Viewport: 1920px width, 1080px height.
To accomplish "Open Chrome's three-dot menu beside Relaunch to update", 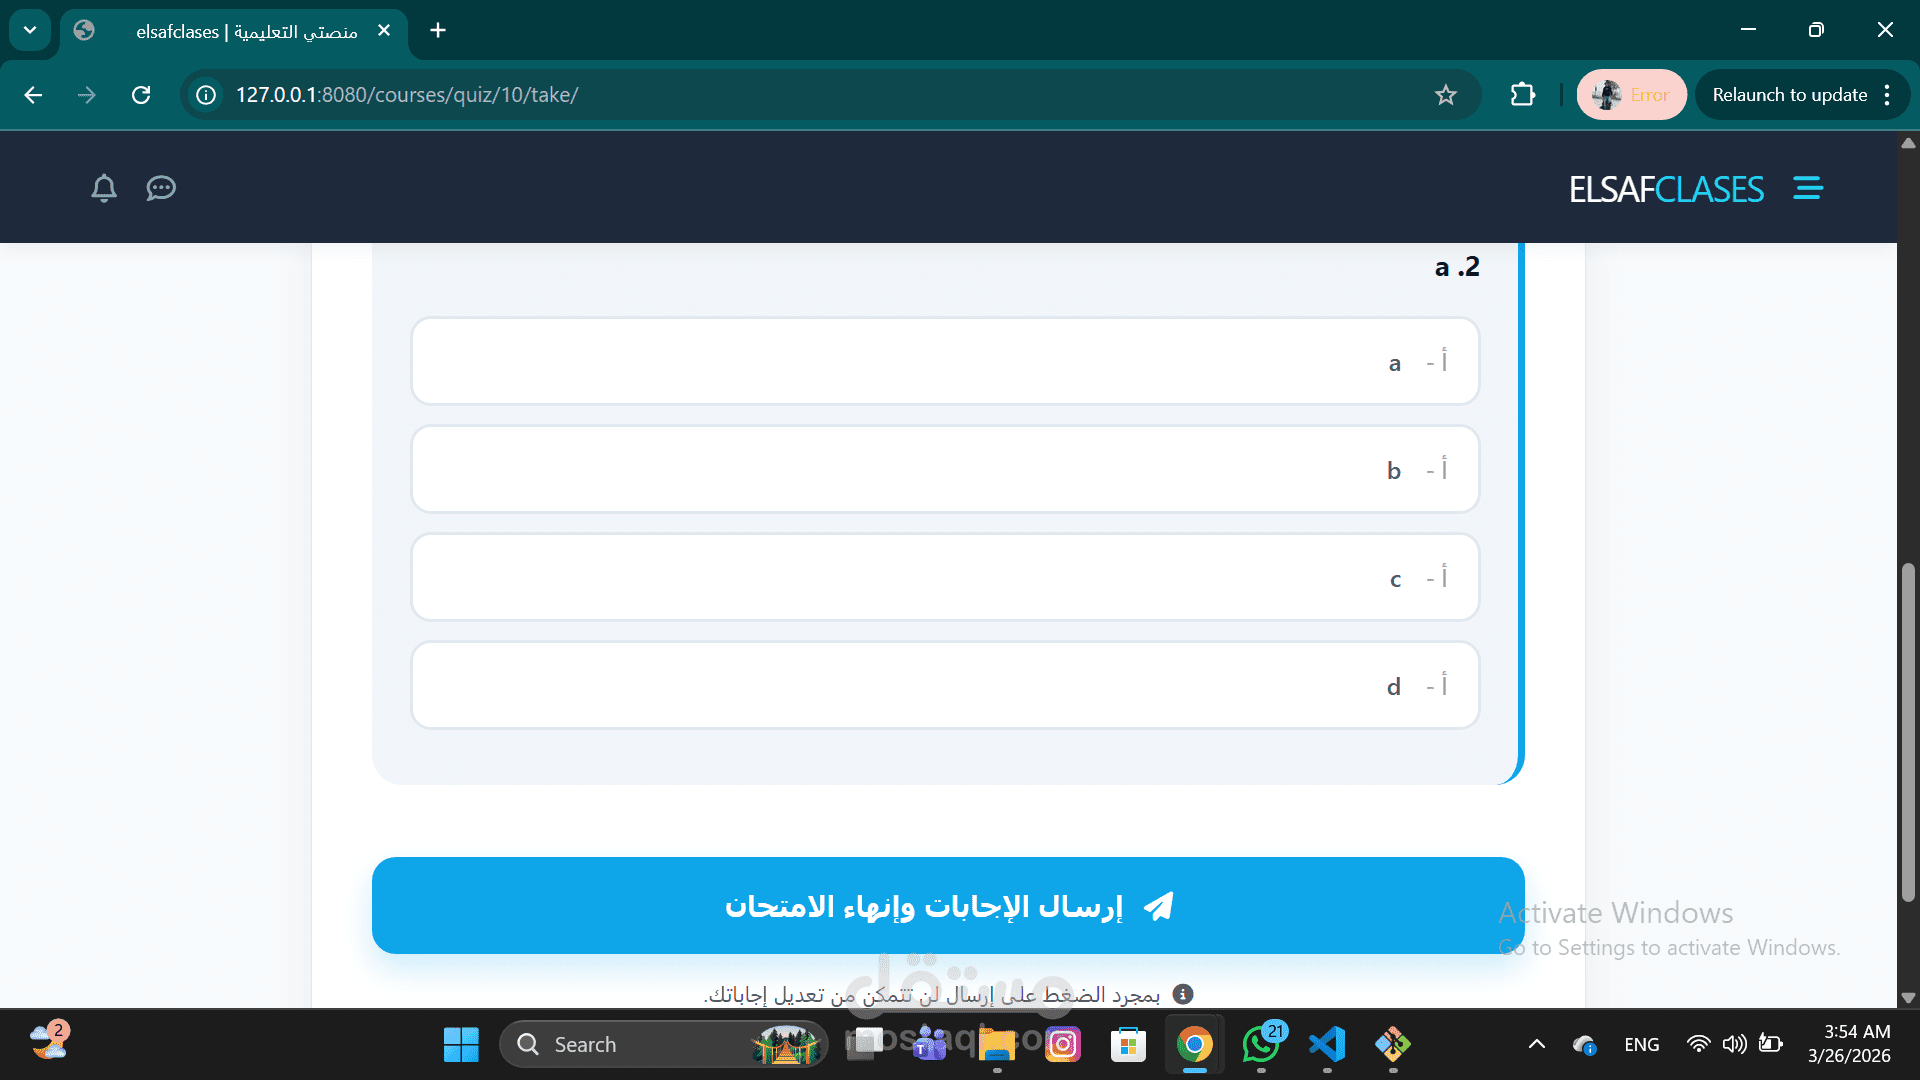I will click(1887, 95).
